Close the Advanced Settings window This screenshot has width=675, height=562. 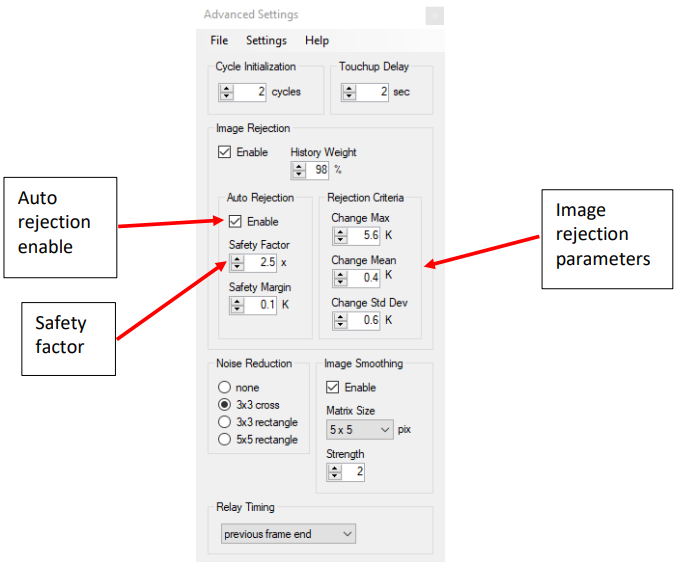tap(434, 15)
